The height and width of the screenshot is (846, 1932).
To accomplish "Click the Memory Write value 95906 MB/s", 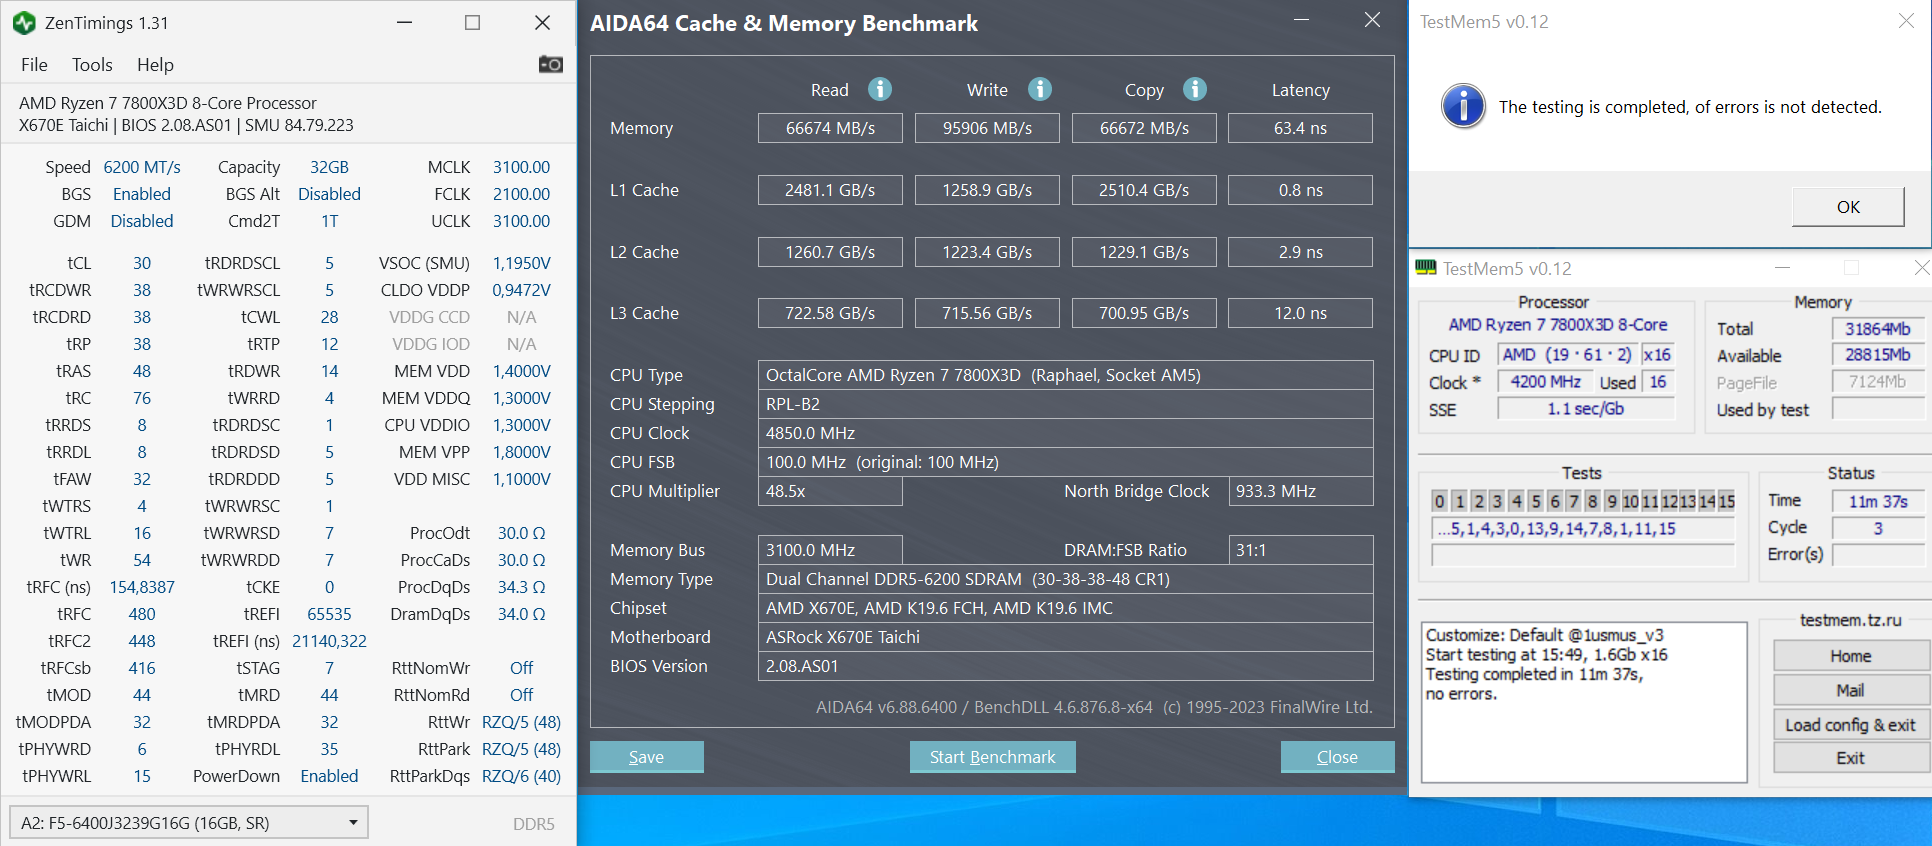I will (x=987, y=128).
